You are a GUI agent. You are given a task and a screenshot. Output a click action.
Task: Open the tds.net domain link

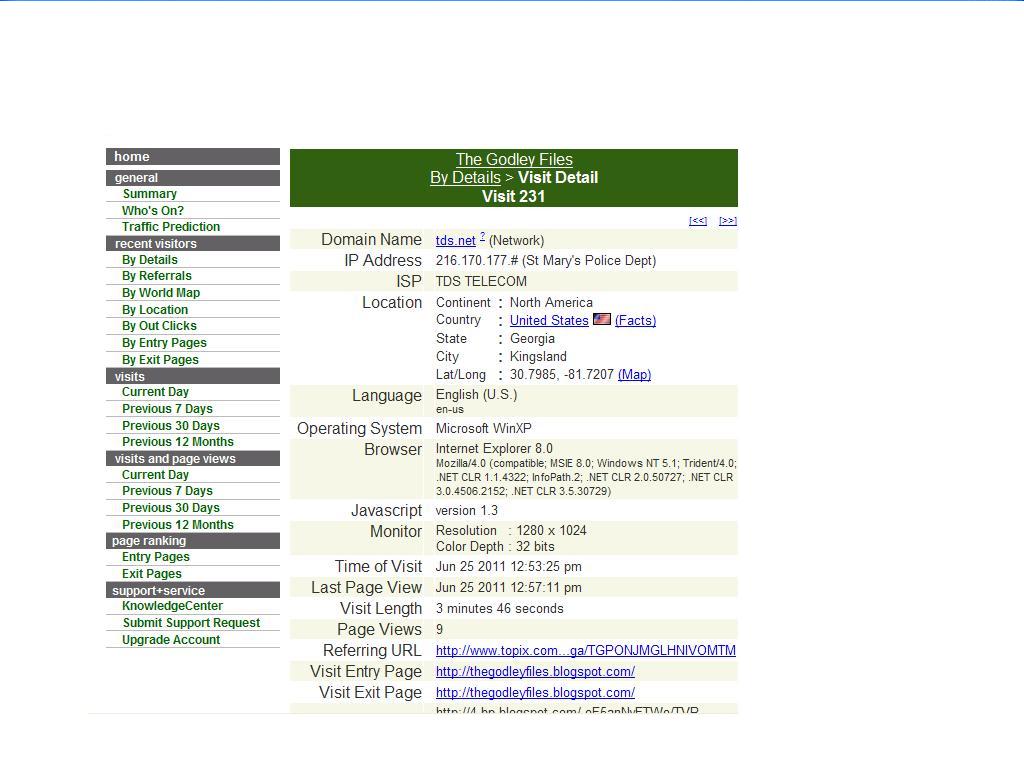455,240
